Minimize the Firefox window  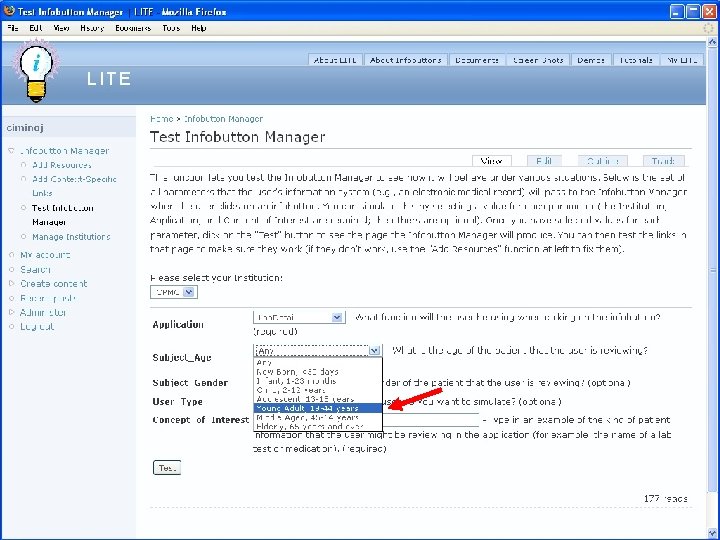pyautogui.click(x=677, y=11)
